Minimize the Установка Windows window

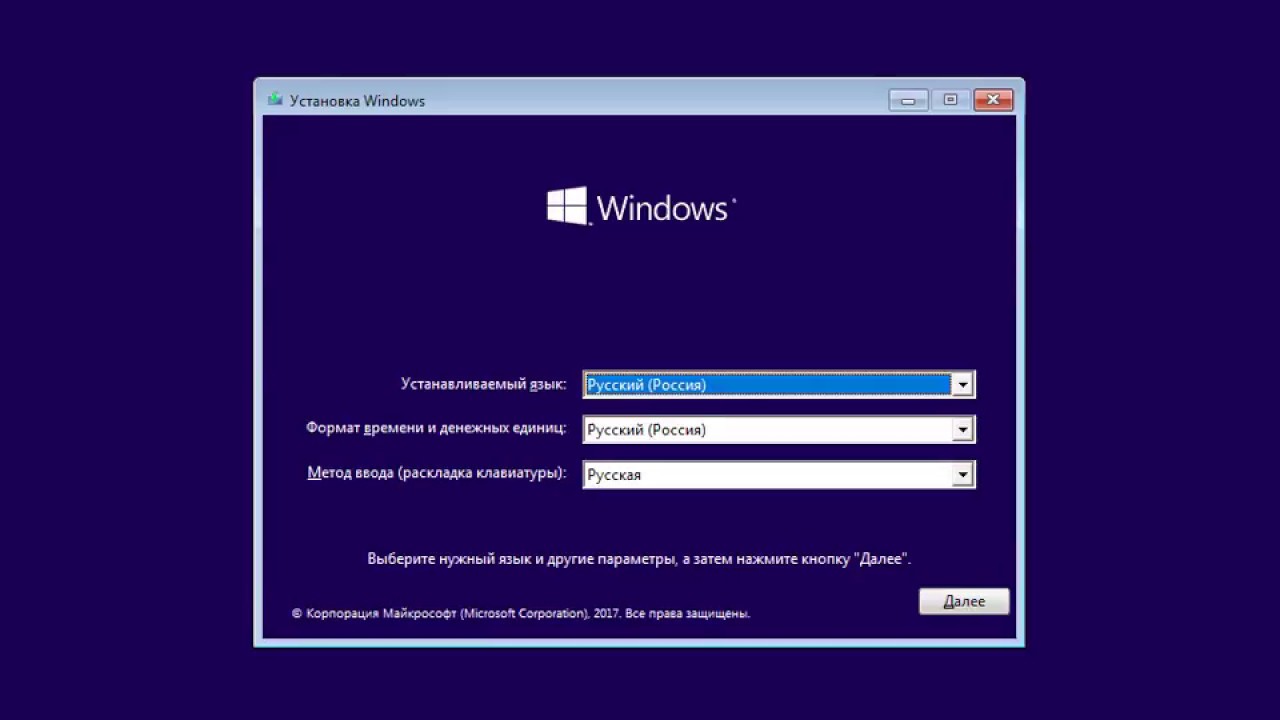[x=908, y=100]
